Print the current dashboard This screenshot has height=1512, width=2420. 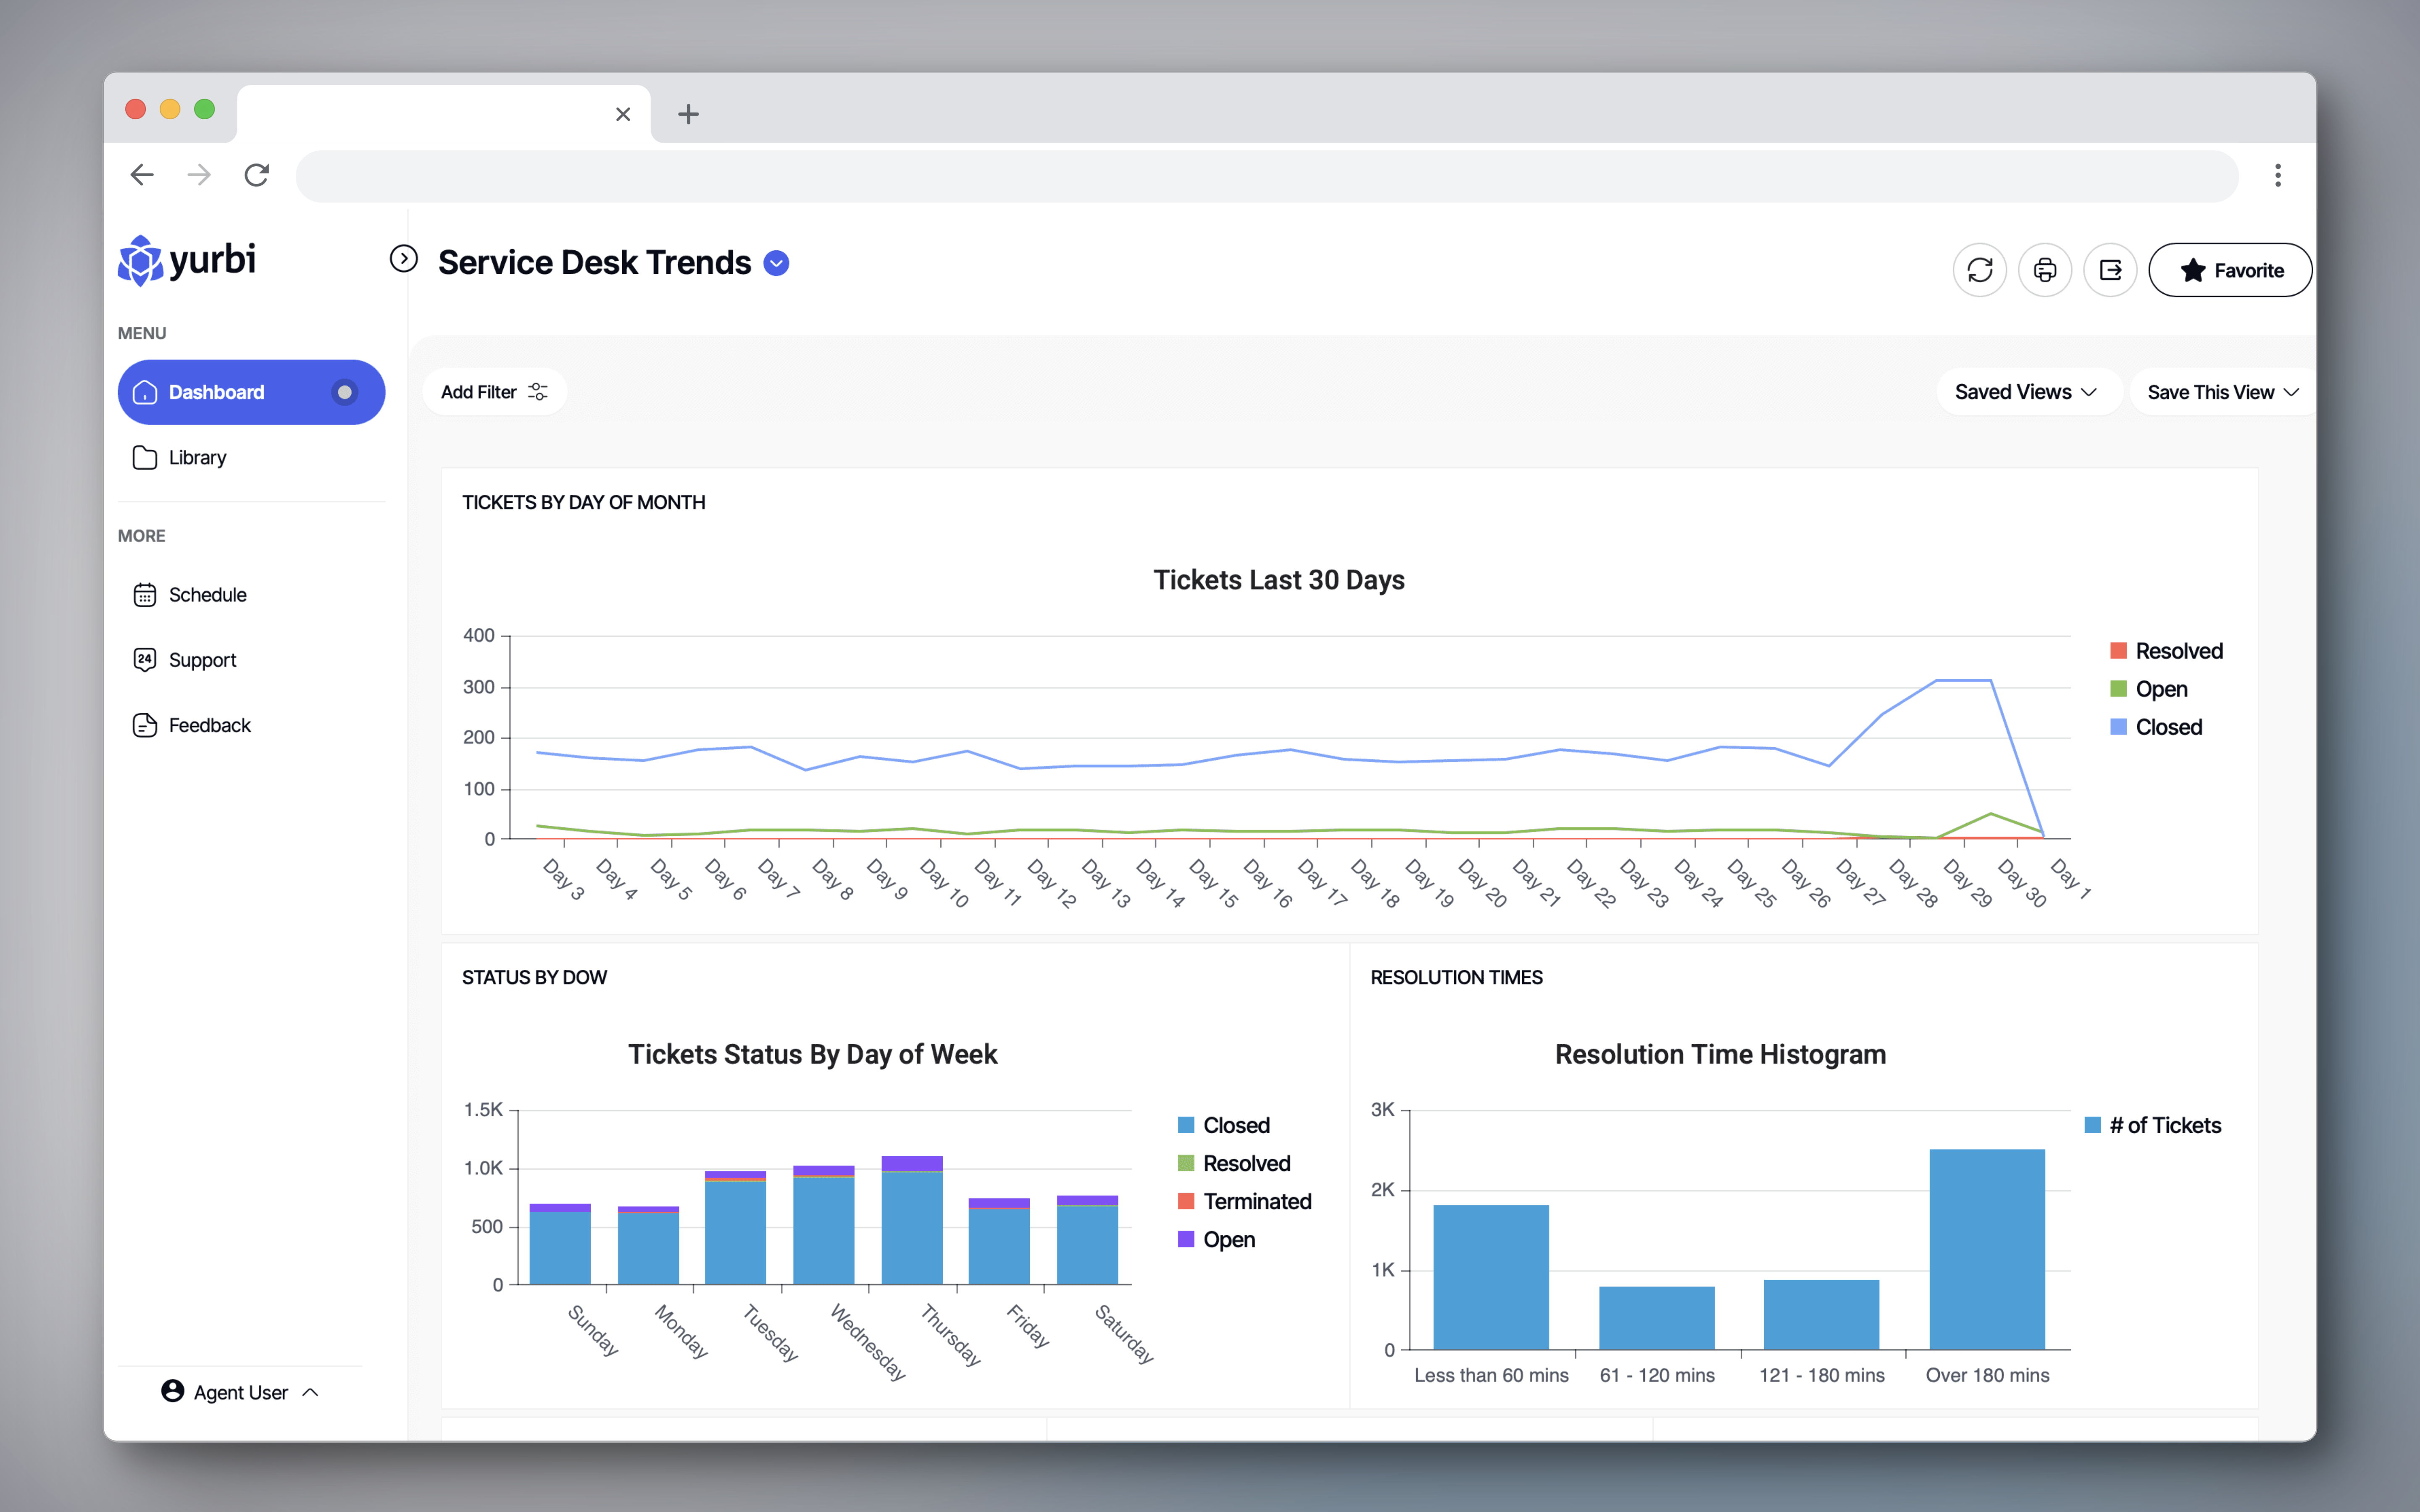[2045, 269]
